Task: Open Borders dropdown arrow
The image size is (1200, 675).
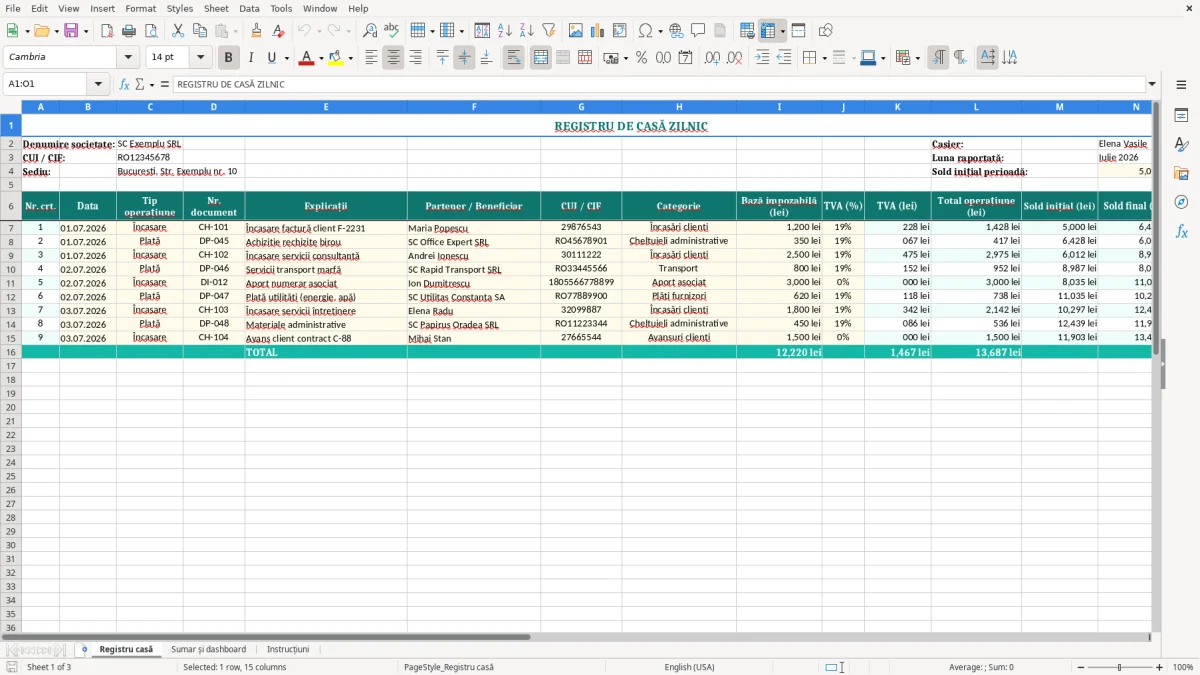Action: (x=824, y=58)
